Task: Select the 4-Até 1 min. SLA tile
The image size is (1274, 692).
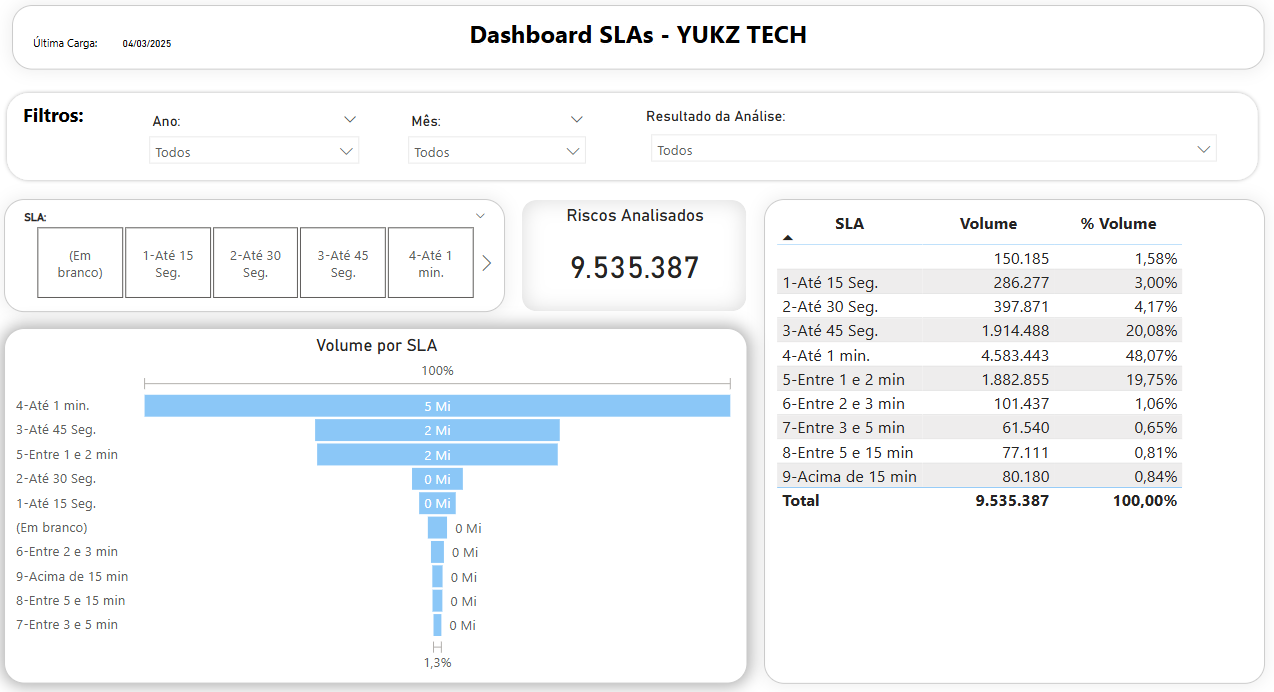Action: click(x=431, y=263)
